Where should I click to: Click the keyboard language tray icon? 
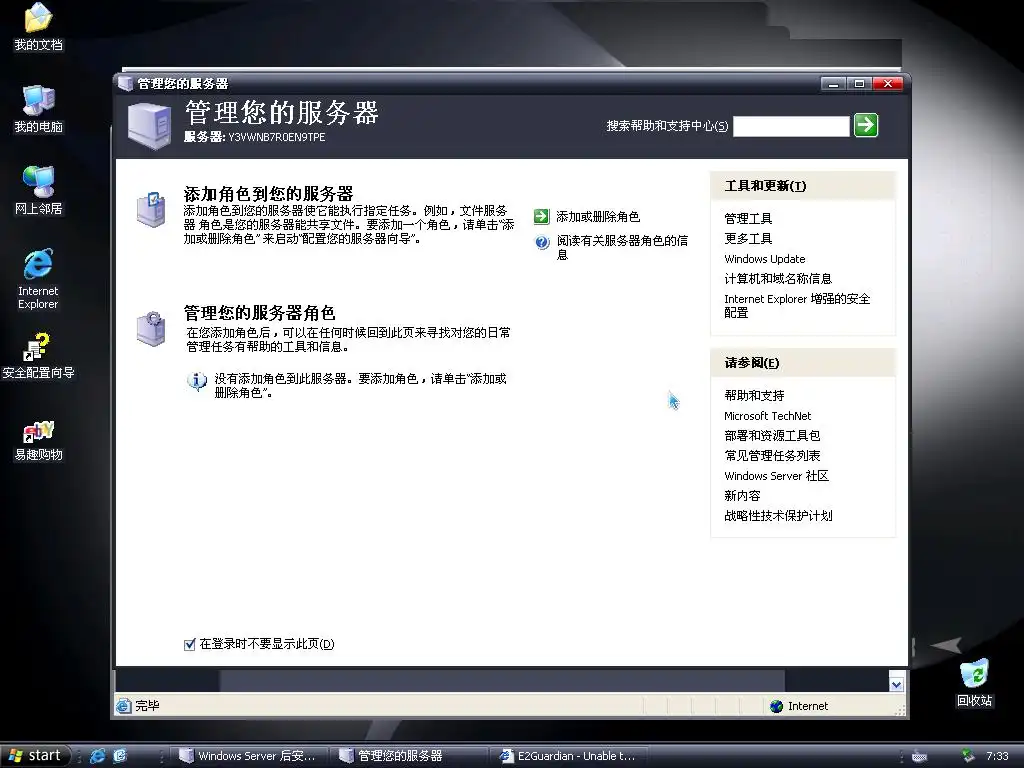[x=920, y=756]
